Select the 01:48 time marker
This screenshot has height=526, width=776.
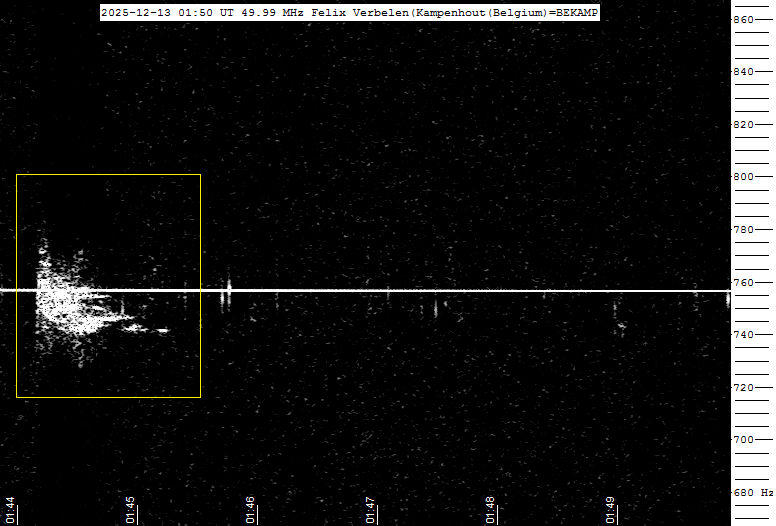(490, 509)
